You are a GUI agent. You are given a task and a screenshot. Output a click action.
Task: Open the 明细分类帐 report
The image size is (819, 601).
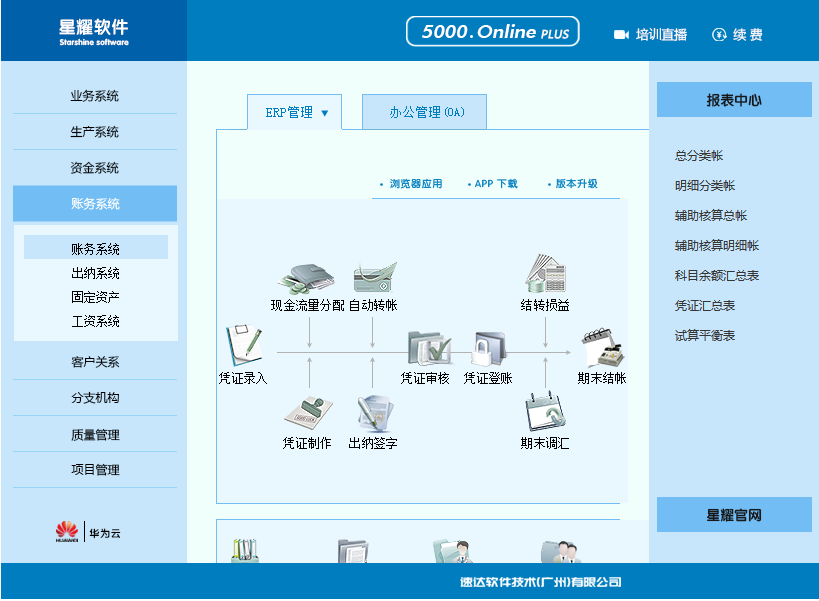point(705,185)
